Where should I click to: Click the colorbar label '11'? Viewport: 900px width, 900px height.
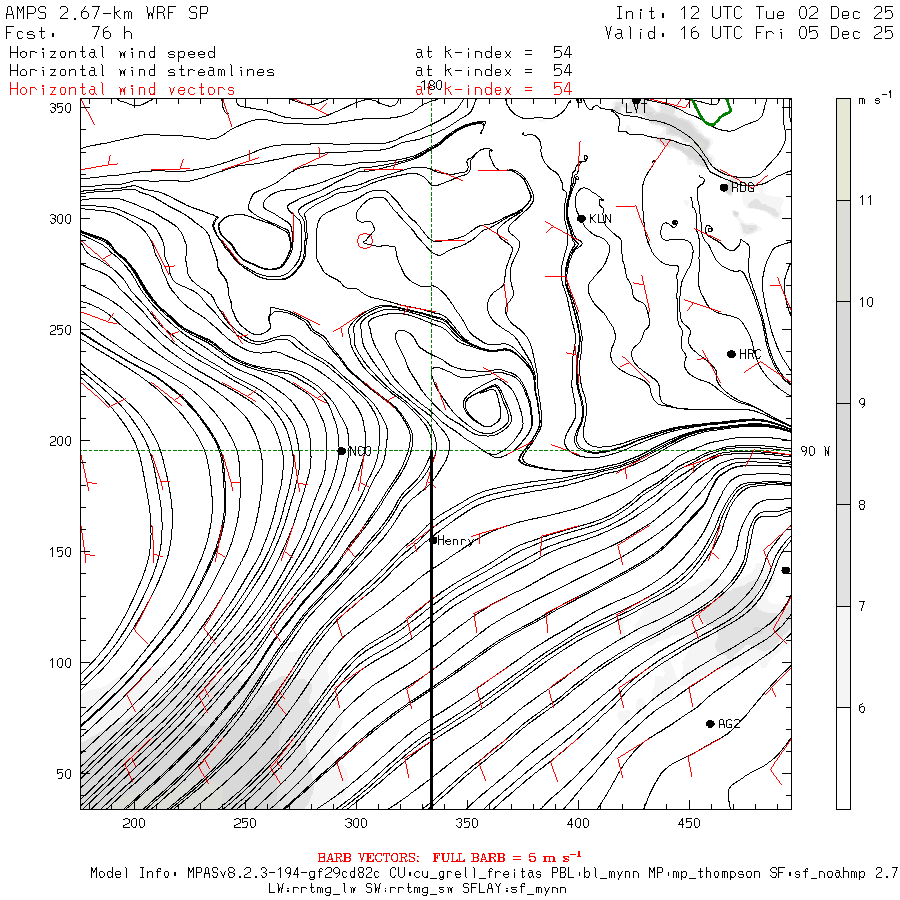tap(866, 200)
